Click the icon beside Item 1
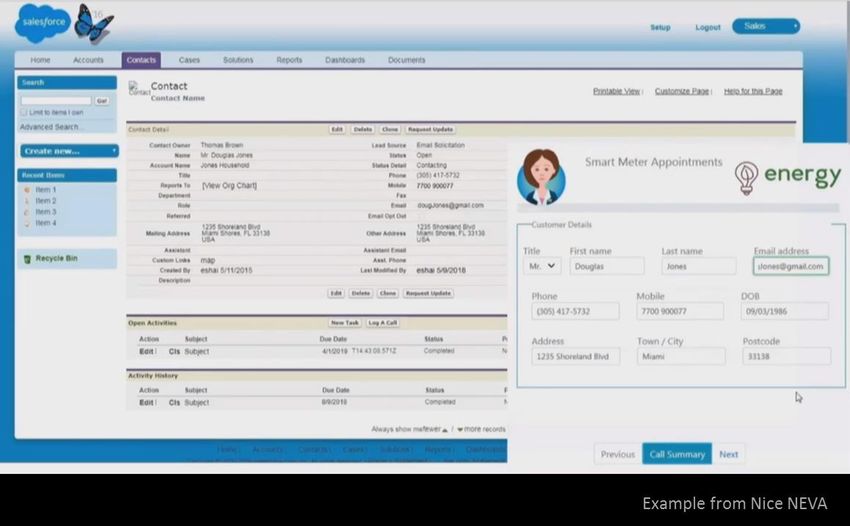The height and width of the screenshot is (526, 850). (27, 190)
